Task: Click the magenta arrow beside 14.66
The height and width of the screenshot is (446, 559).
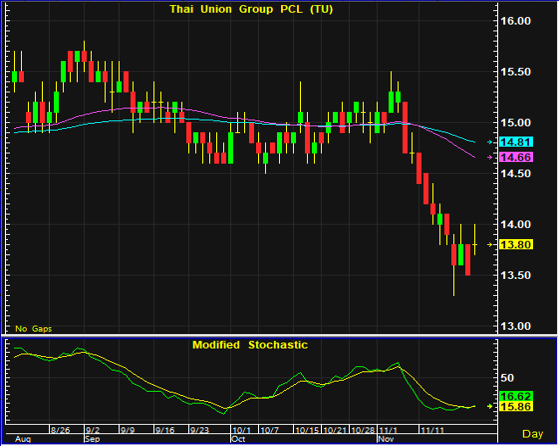Action: pyautogui.click(x=490, y=157)
